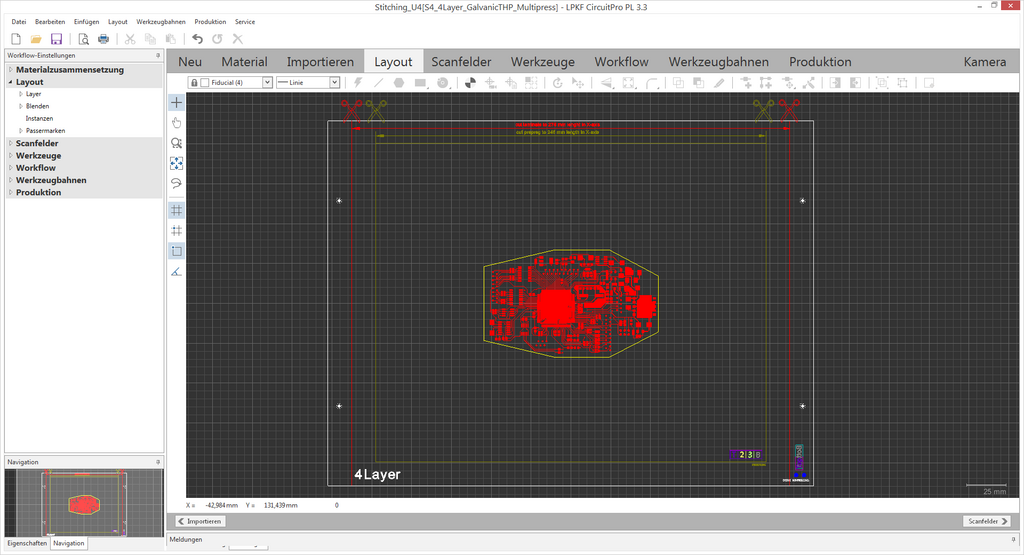Activate the hand pan tool
The image size is (1024, 555).
click(x=176, y=123)
